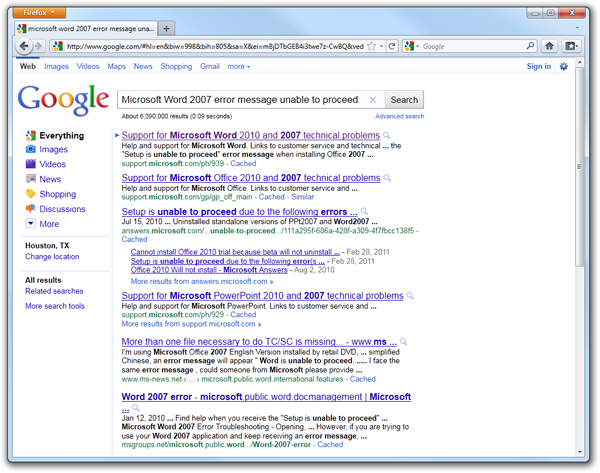Click the Discussions speech bubble icon
Viewport: 600px width, 473px height.
coord(31,209)
